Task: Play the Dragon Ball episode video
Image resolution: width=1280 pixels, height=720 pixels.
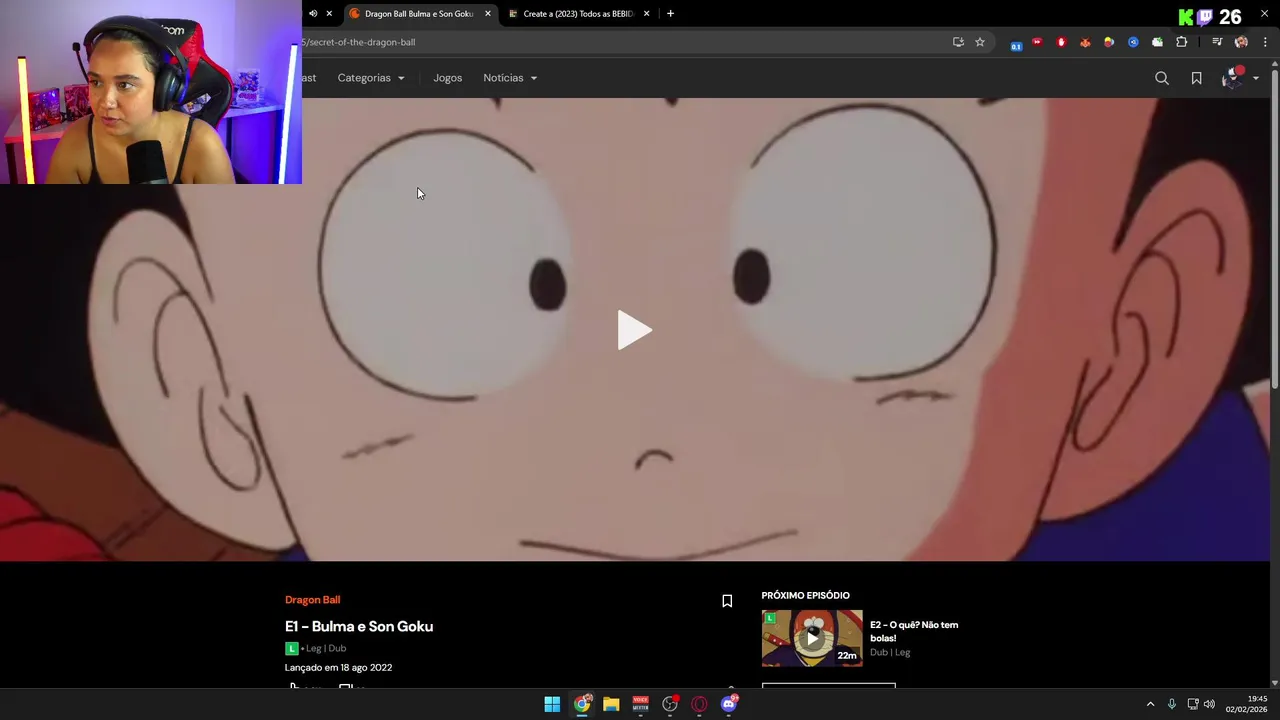Action: 635,330
